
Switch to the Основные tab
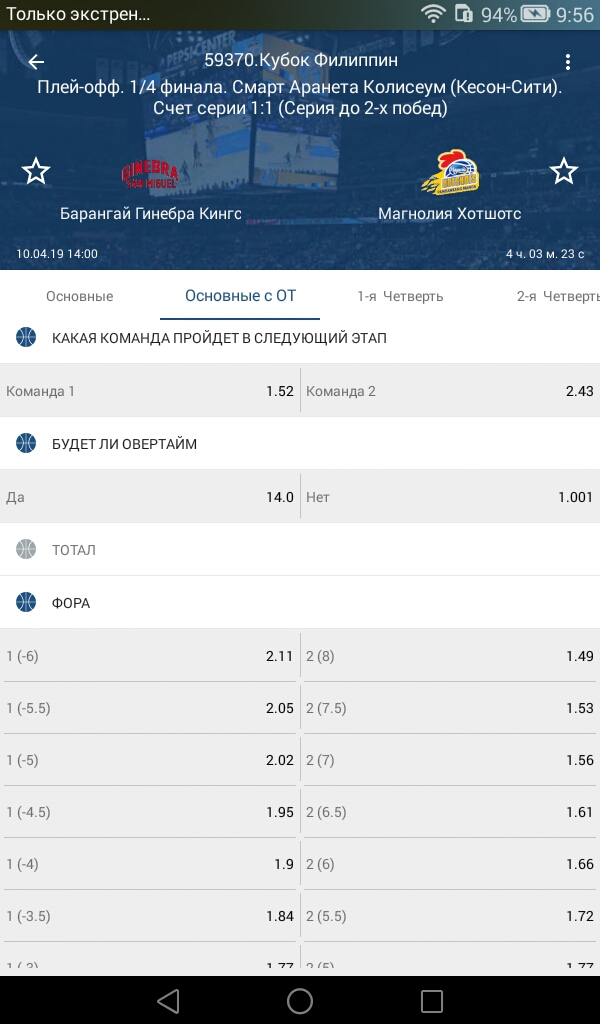(x=80, y=296)
